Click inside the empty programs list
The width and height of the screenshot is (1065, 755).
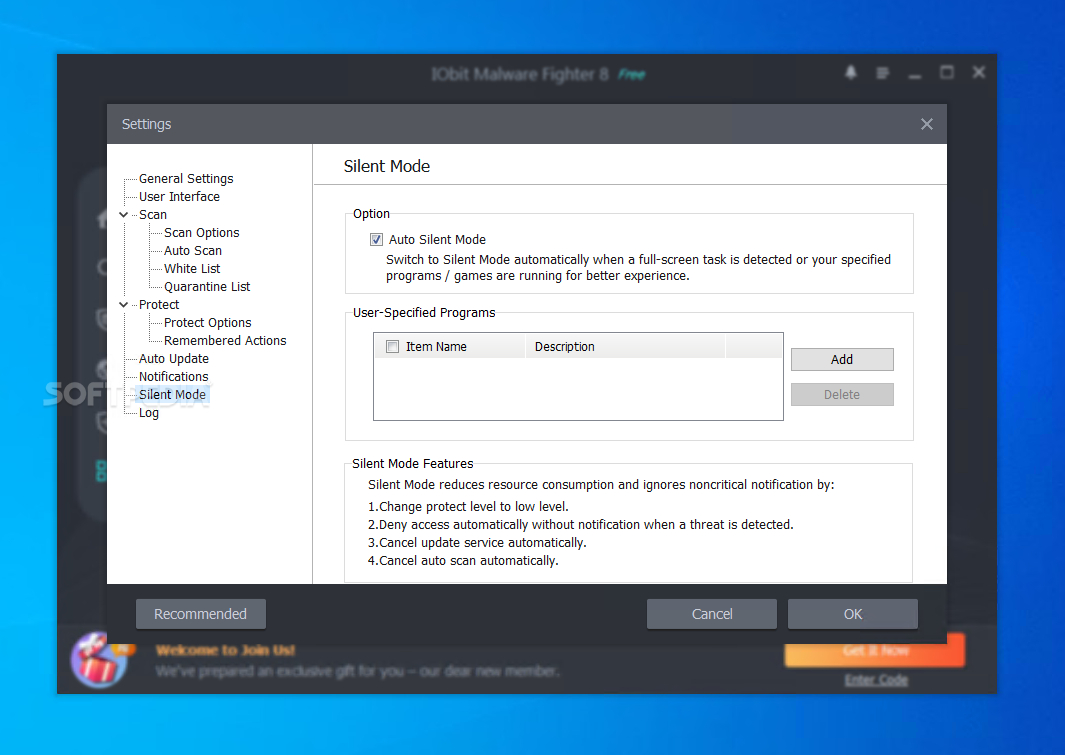point(578,388)
